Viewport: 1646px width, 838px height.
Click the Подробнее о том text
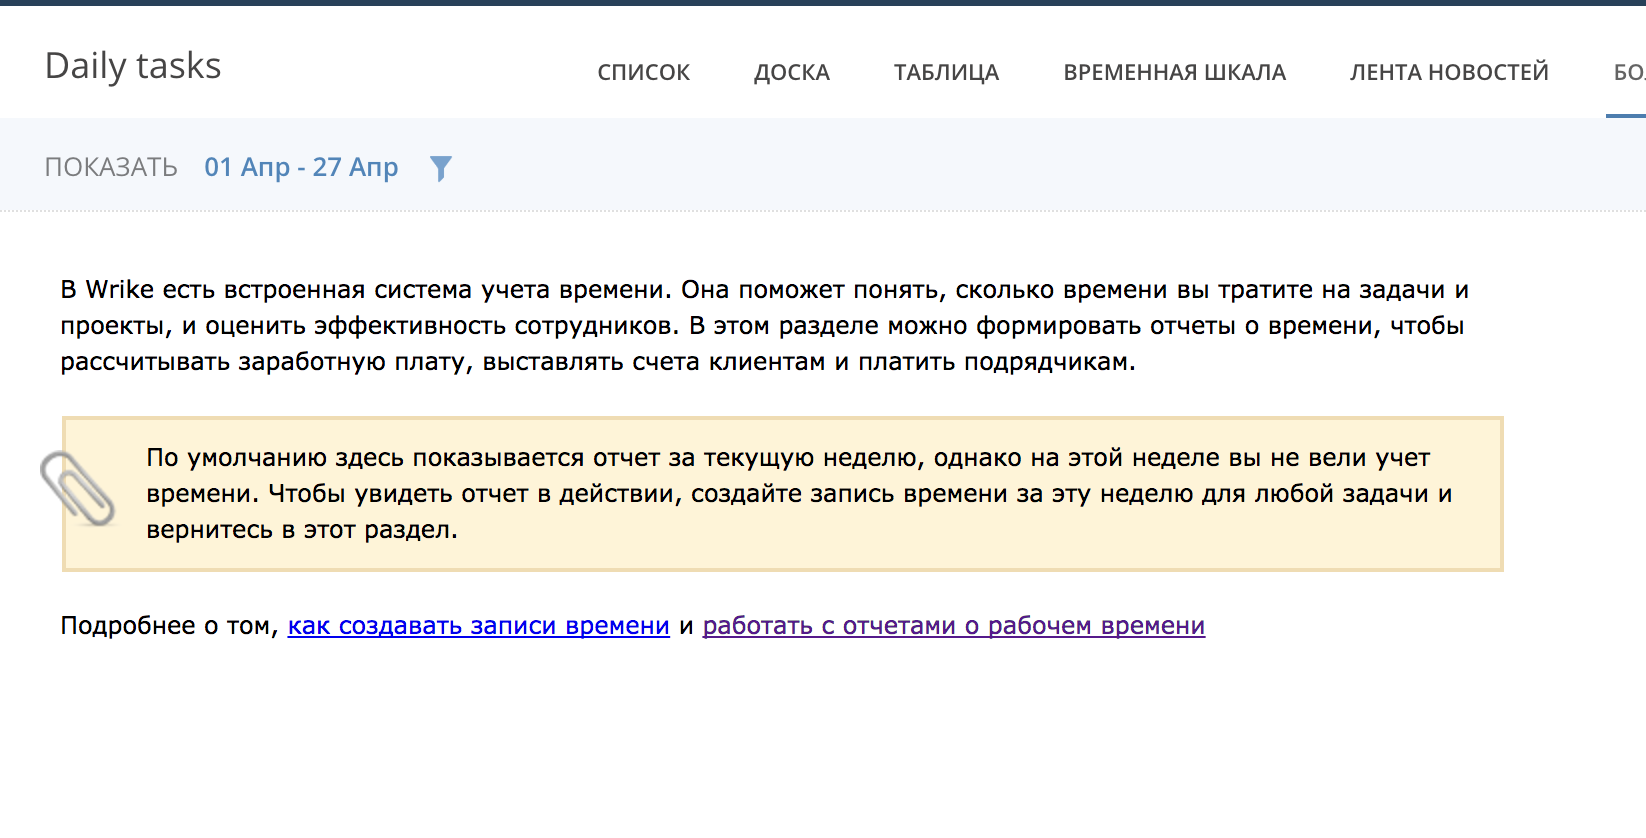pyautogui.click(x=168, y=626)
